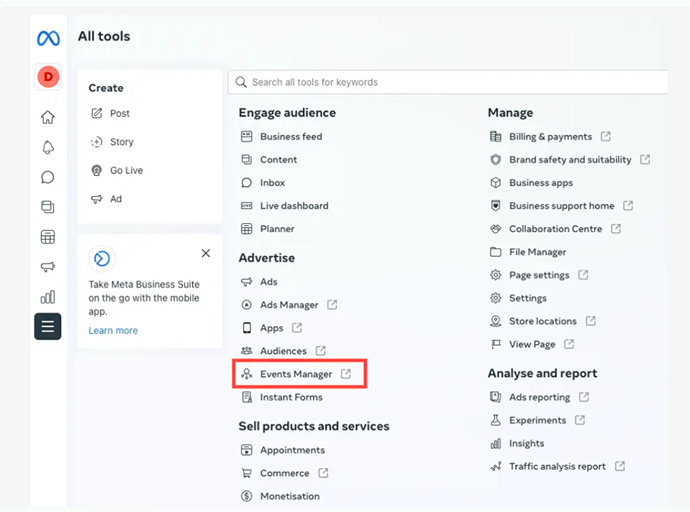Open Traffic analysis report

coord(557,466)
